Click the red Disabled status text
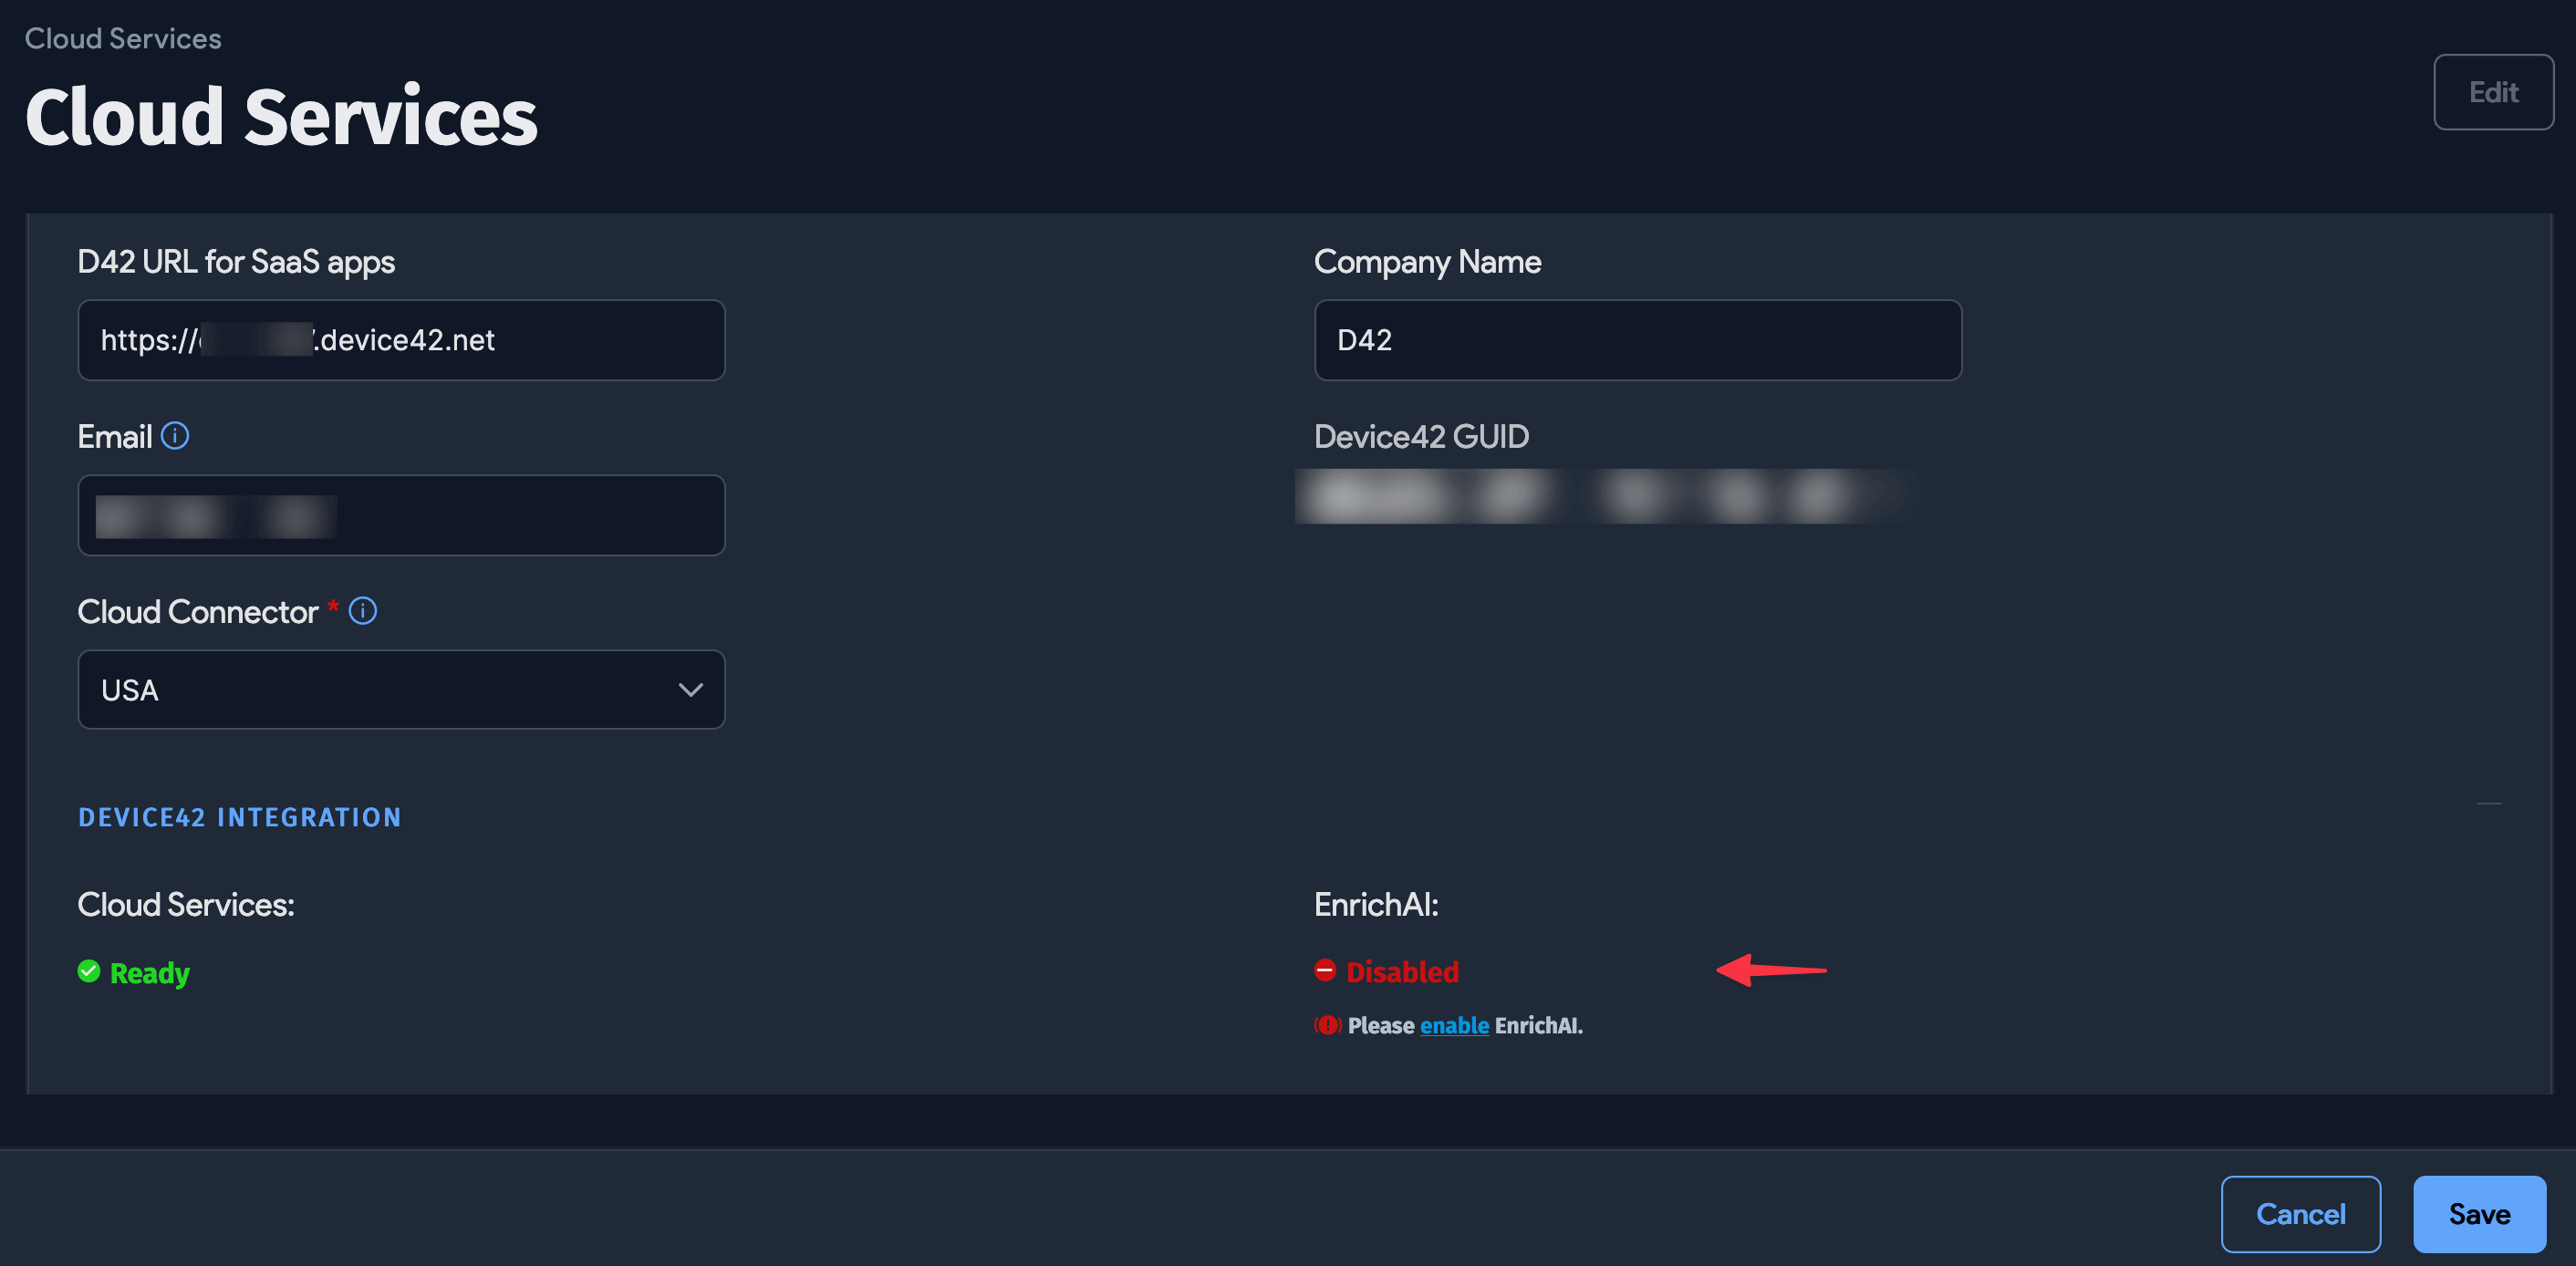 [1402, 971]
